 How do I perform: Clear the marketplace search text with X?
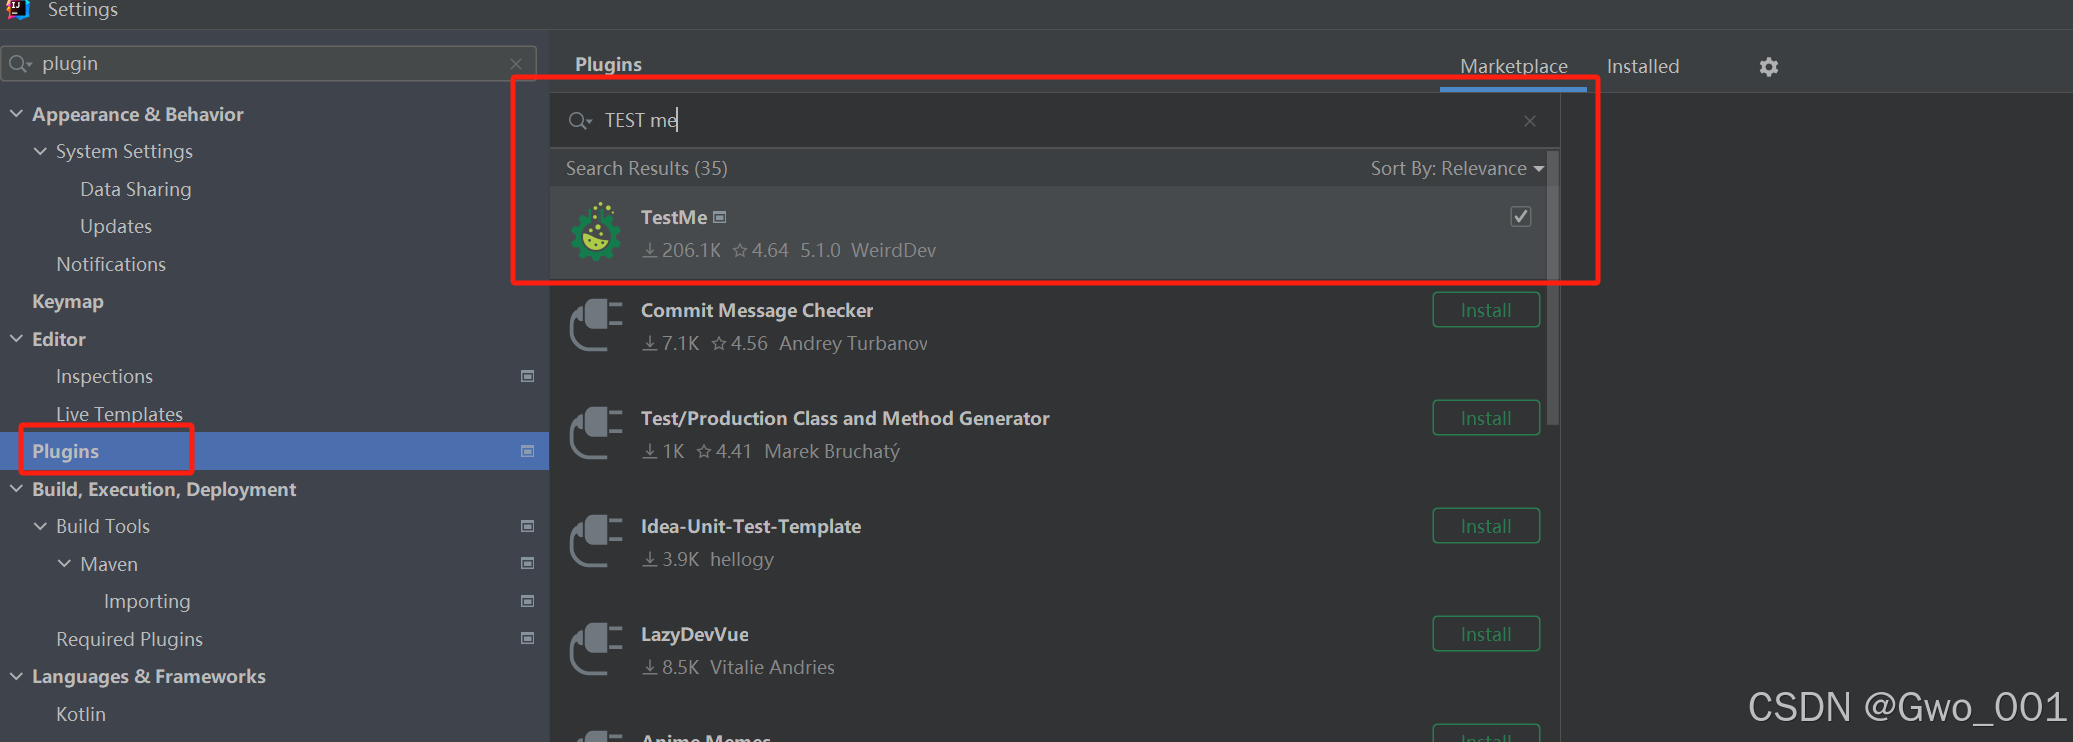point(1529,121)
